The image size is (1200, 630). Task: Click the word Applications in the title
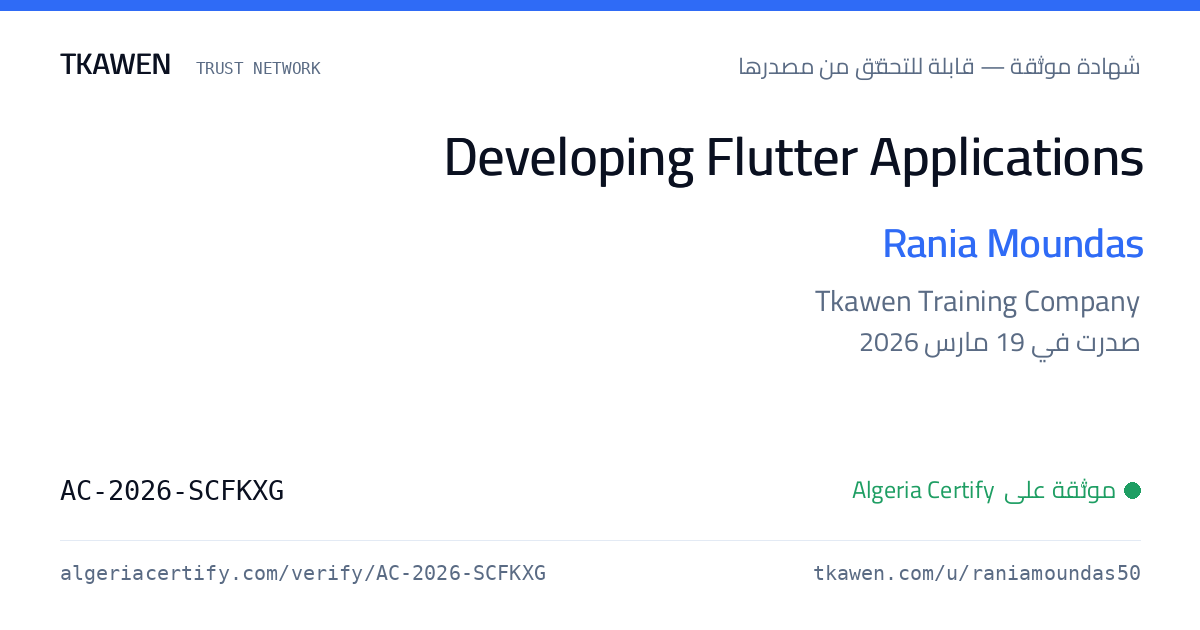click(1006, 159)
